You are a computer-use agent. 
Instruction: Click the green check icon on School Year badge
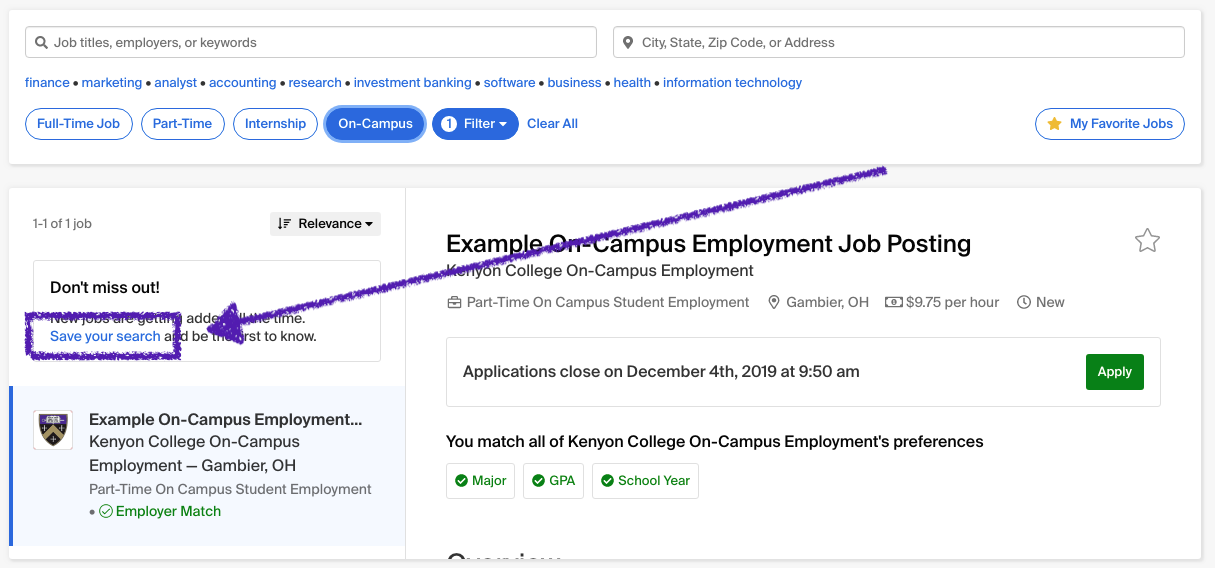(607, 481)
